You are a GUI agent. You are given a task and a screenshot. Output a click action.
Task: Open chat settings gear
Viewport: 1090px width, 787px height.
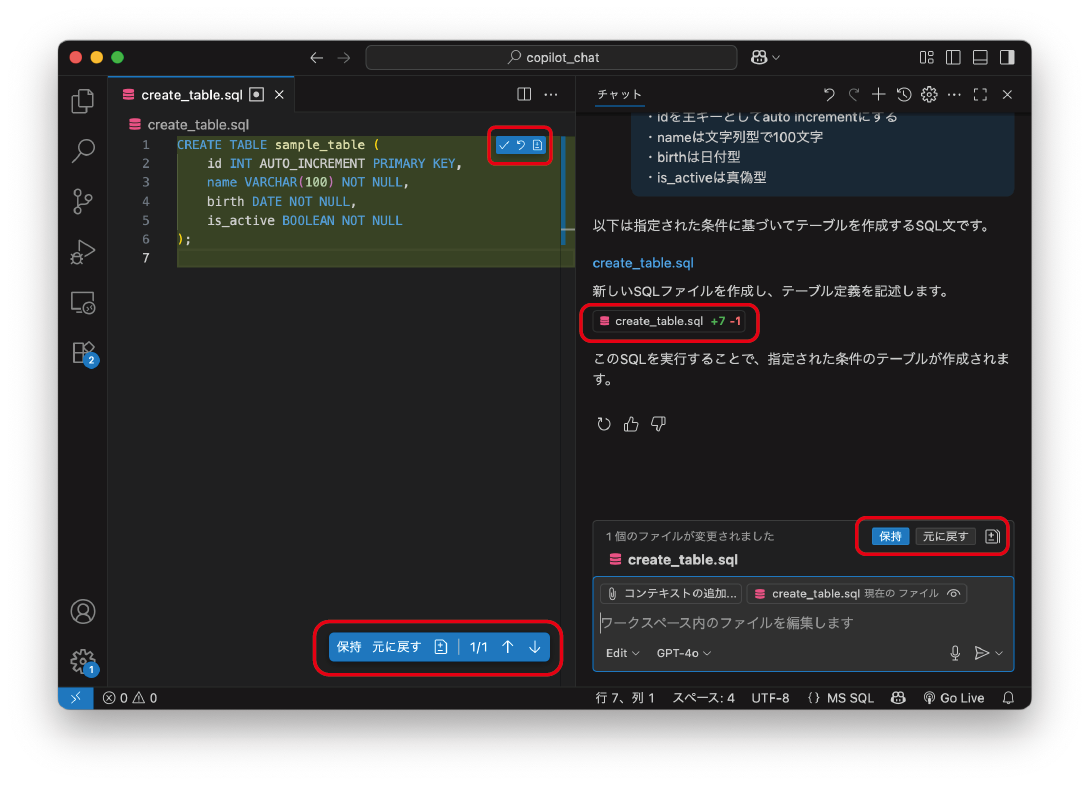click(929, 95)
